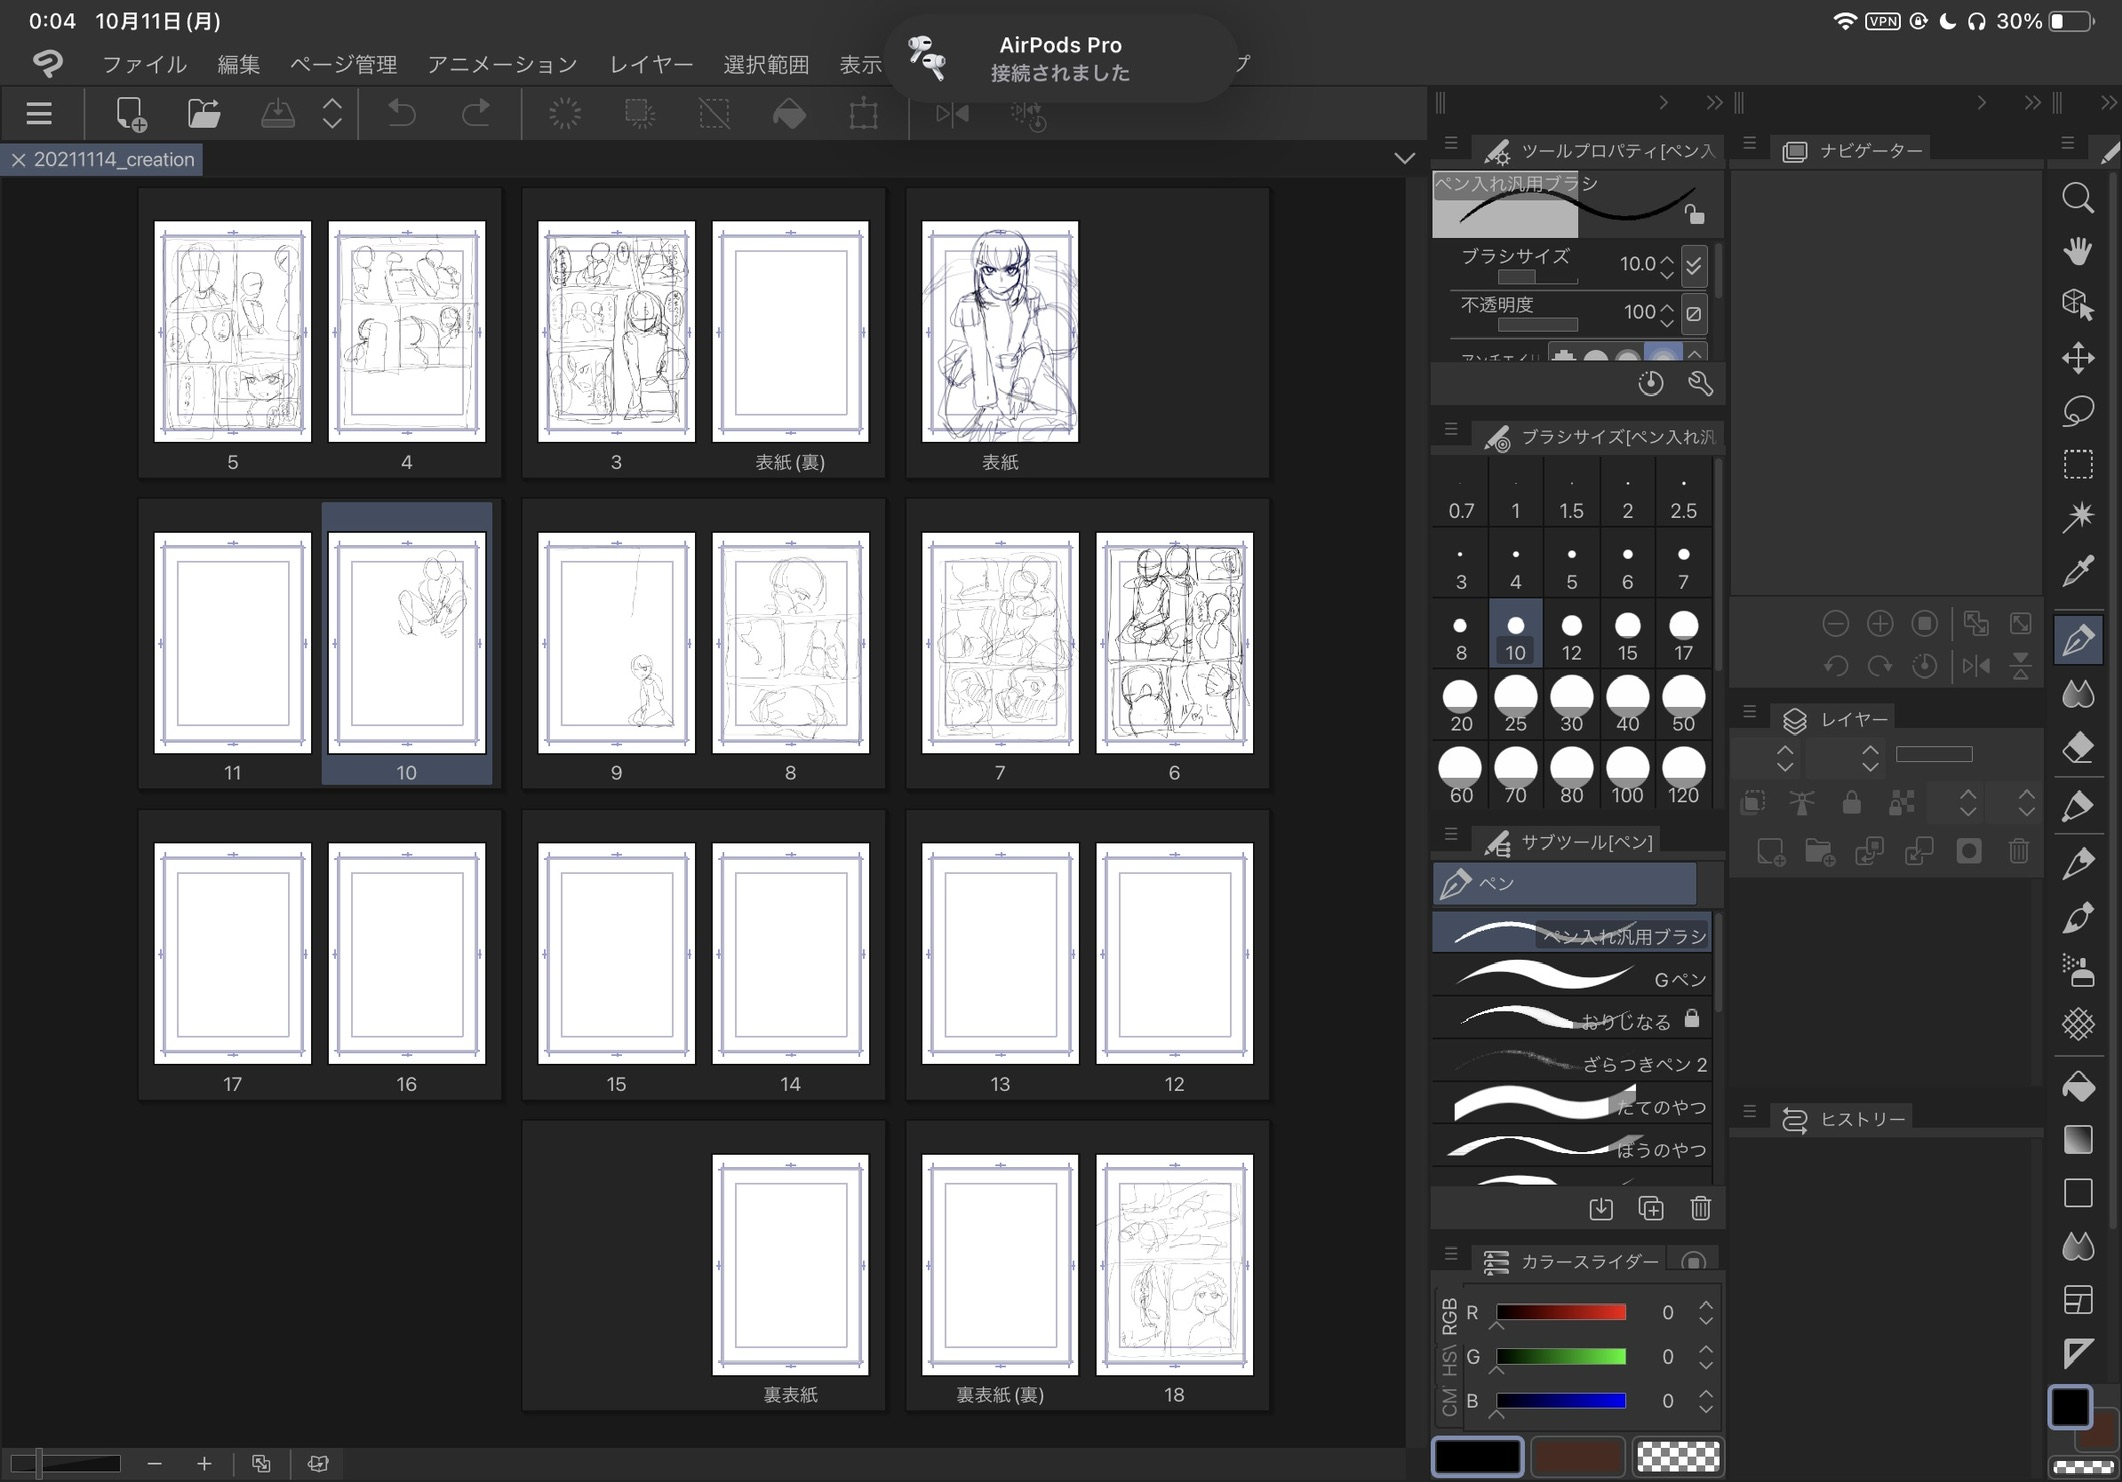The height and width of the screenshot is (1482, 2122).
Task: Click the Flip horizontal command bar icon
Action: click(952, 113)
